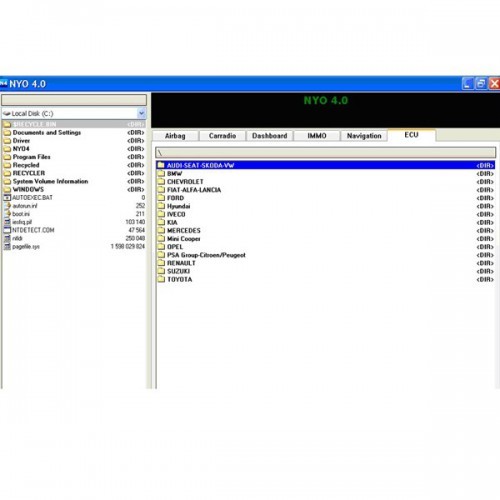The image size is (500, 500).
Task: Click the MERCEDES folder icon
Action: [x=161, y=230]
